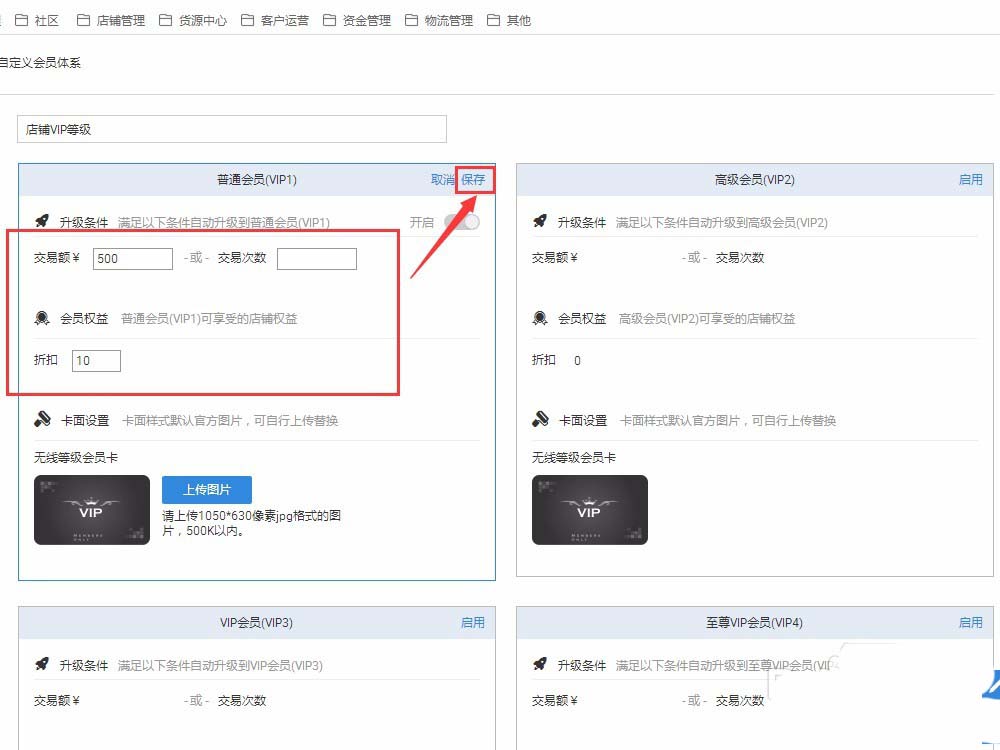Image resolution: width=1000 pixels, height=750 pixels.
Task: Click the rocket icon in the VIP2 card
Action: 540,222
